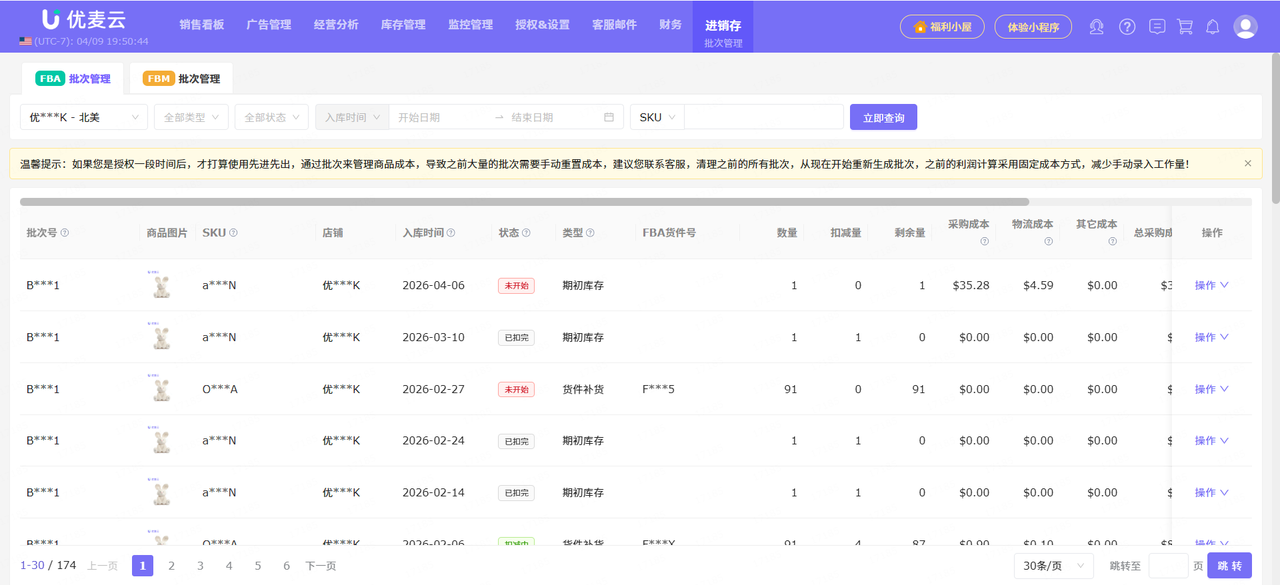Click the help question mark icon
The image size is (1280, 585).
click(1127, 27)
